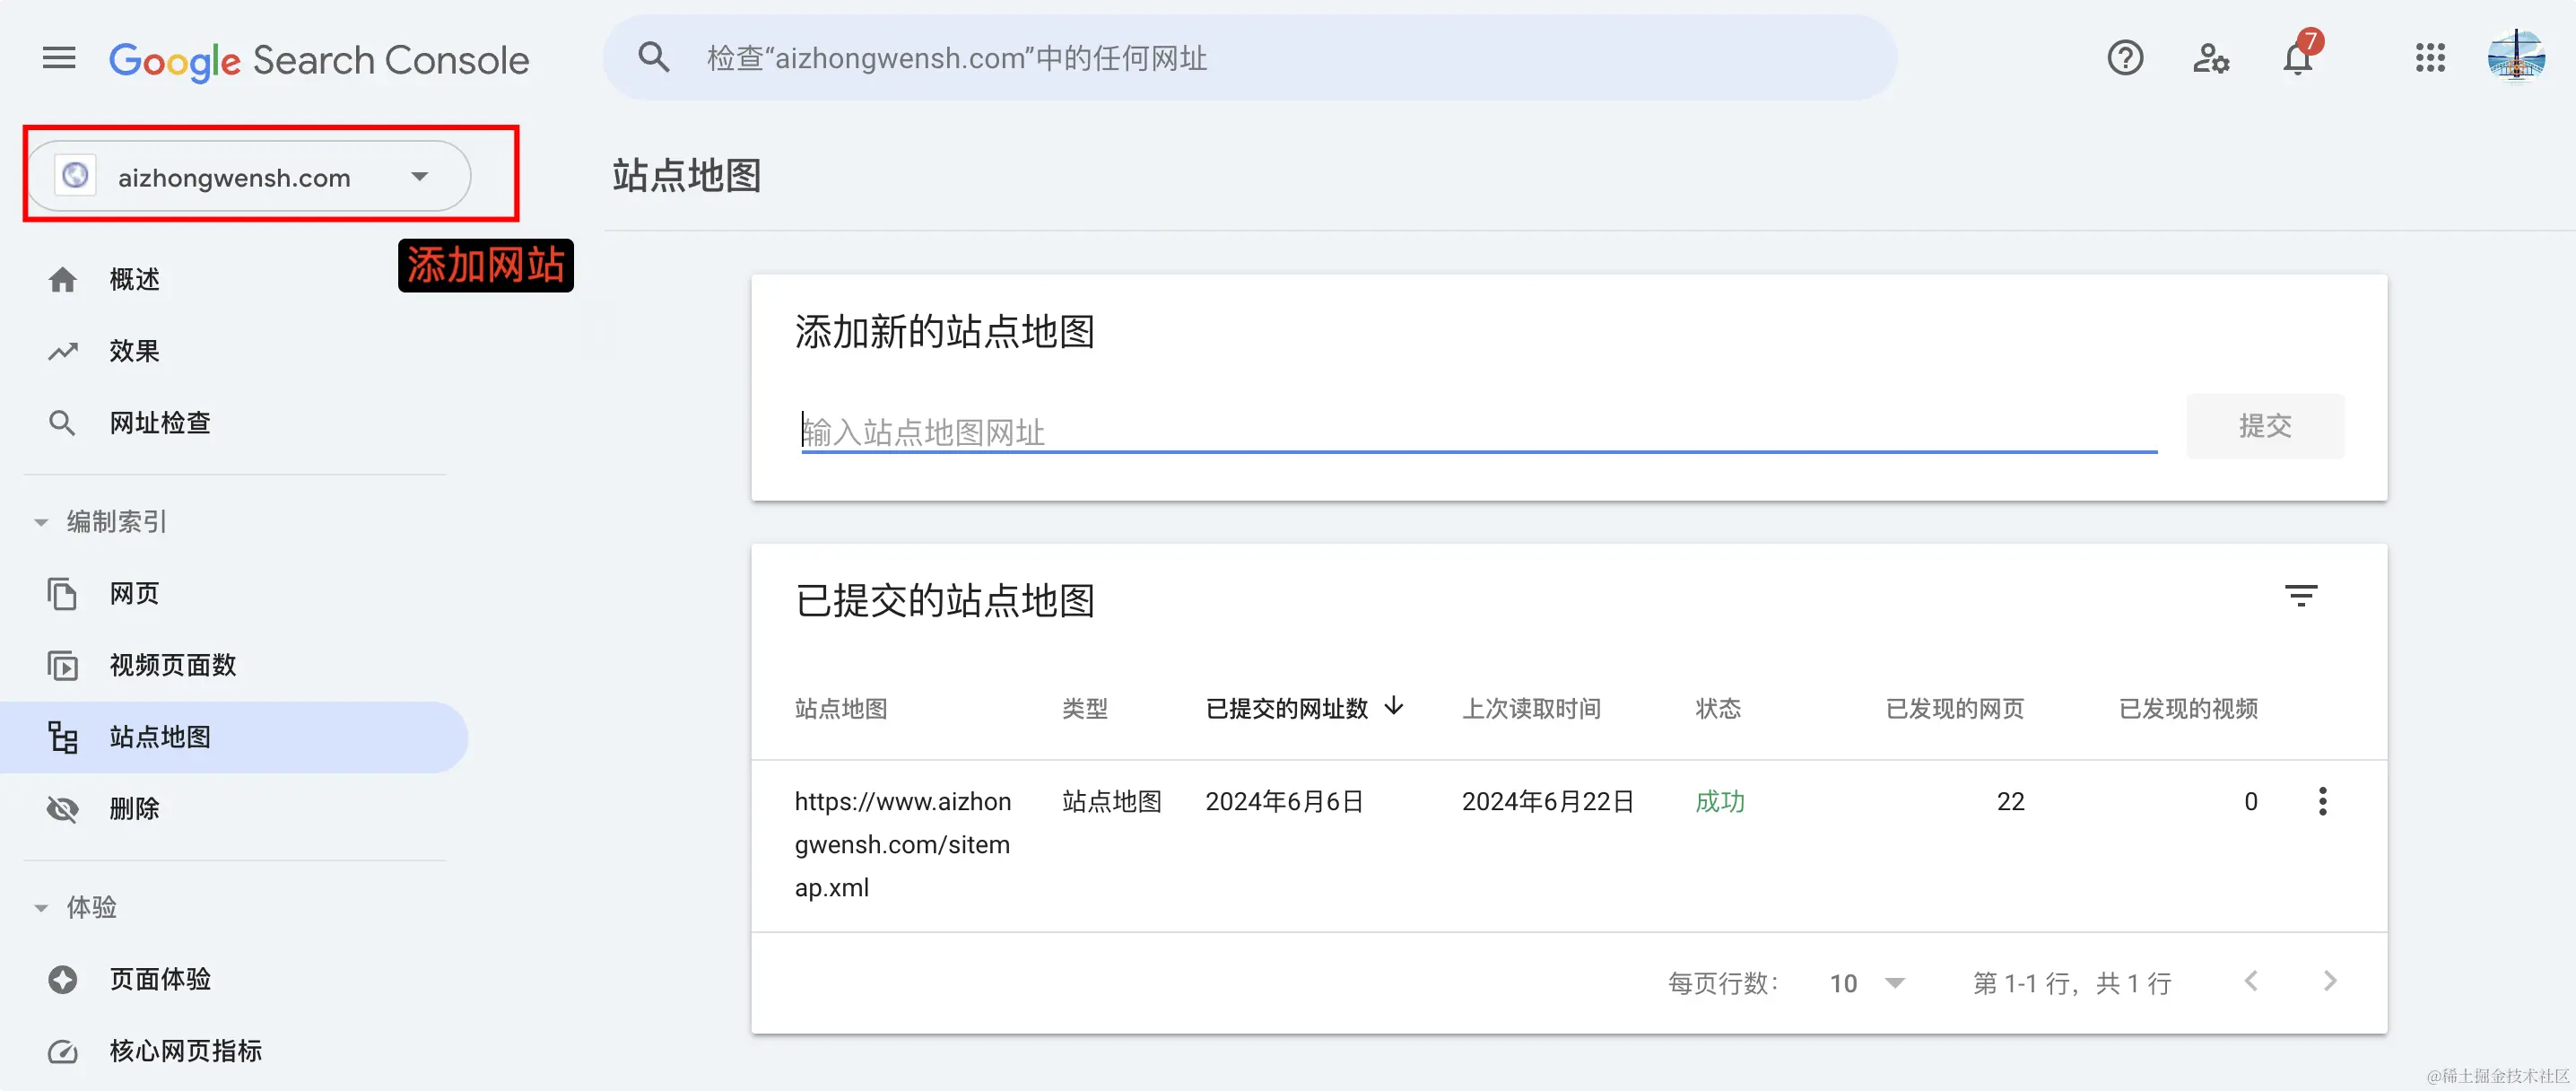
Task: Go to next page of sitemap results
Action: coord(2330,981)
